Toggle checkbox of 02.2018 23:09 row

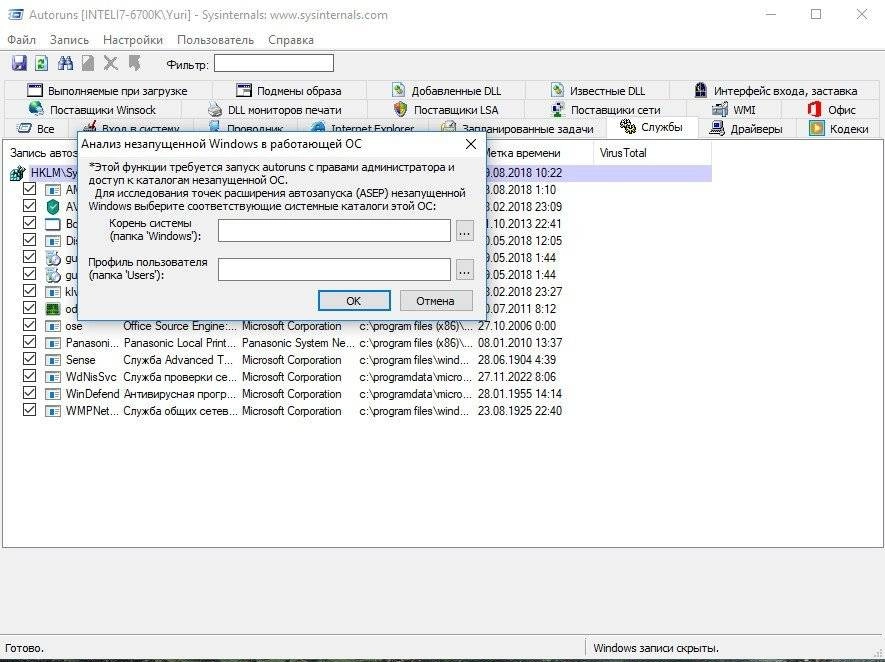[29, 206]
